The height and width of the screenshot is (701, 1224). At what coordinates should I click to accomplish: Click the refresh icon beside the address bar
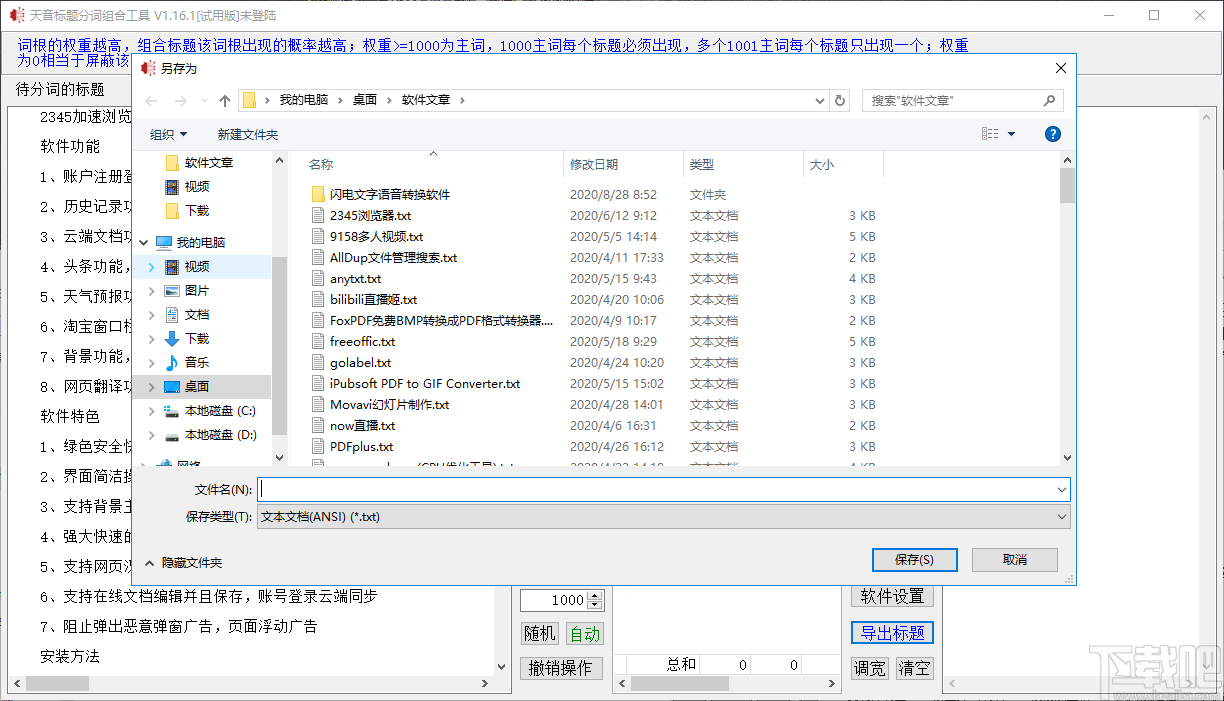point(841,99)
